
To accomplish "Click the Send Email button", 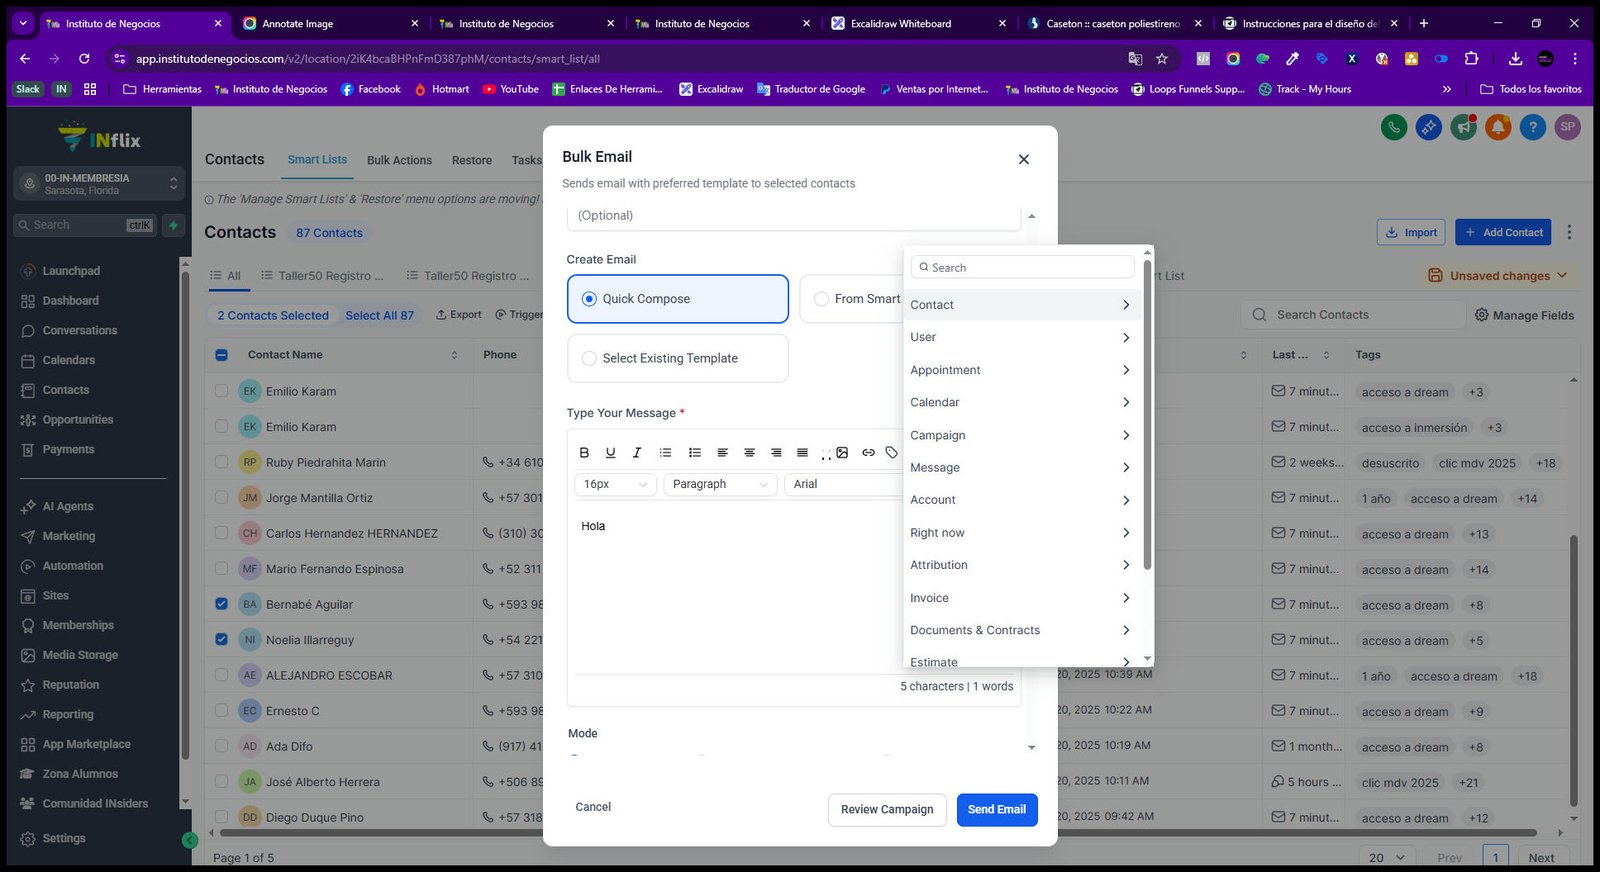I will [997, 810].
